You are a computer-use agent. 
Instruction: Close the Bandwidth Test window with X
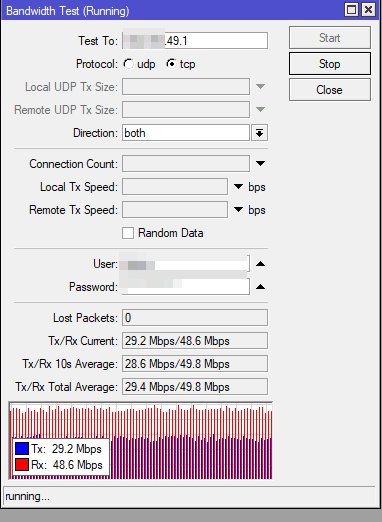coord(369,10)
